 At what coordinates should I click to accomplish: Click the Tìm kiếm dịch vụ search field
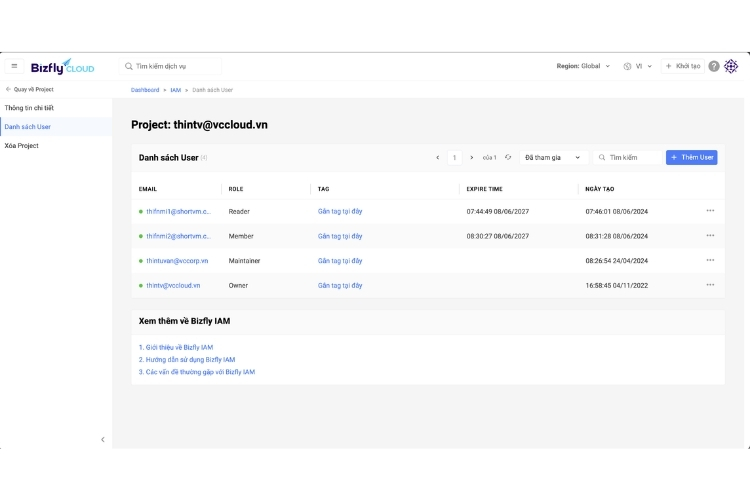click(172, 66)
